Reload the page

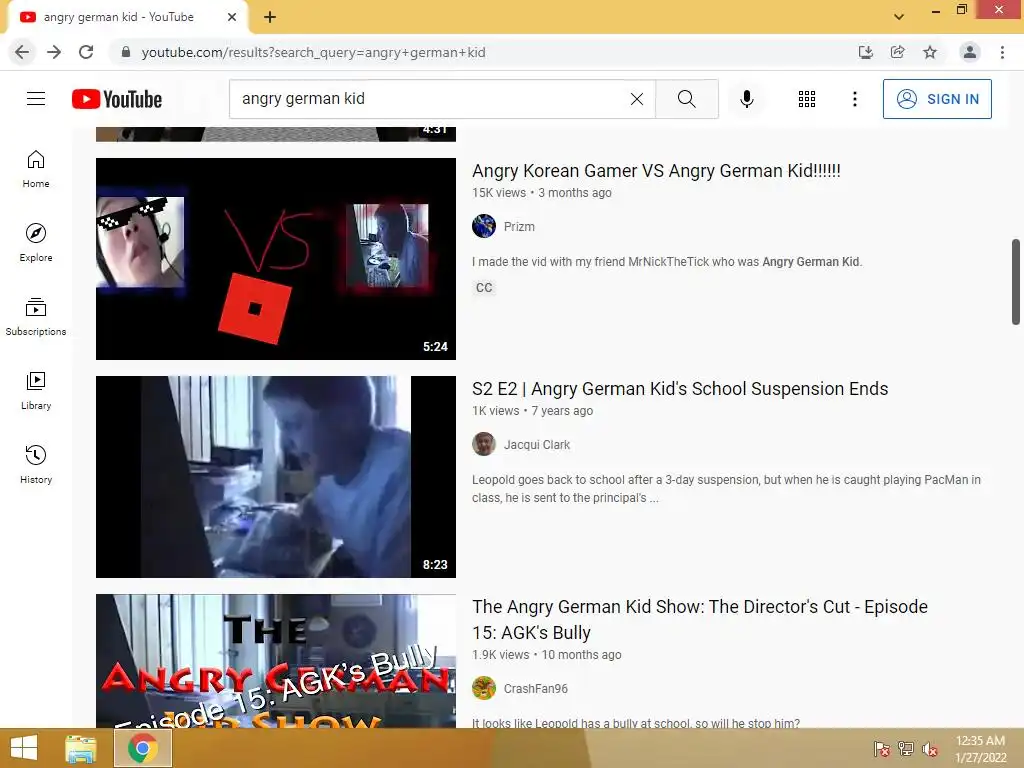click(86, 52)
